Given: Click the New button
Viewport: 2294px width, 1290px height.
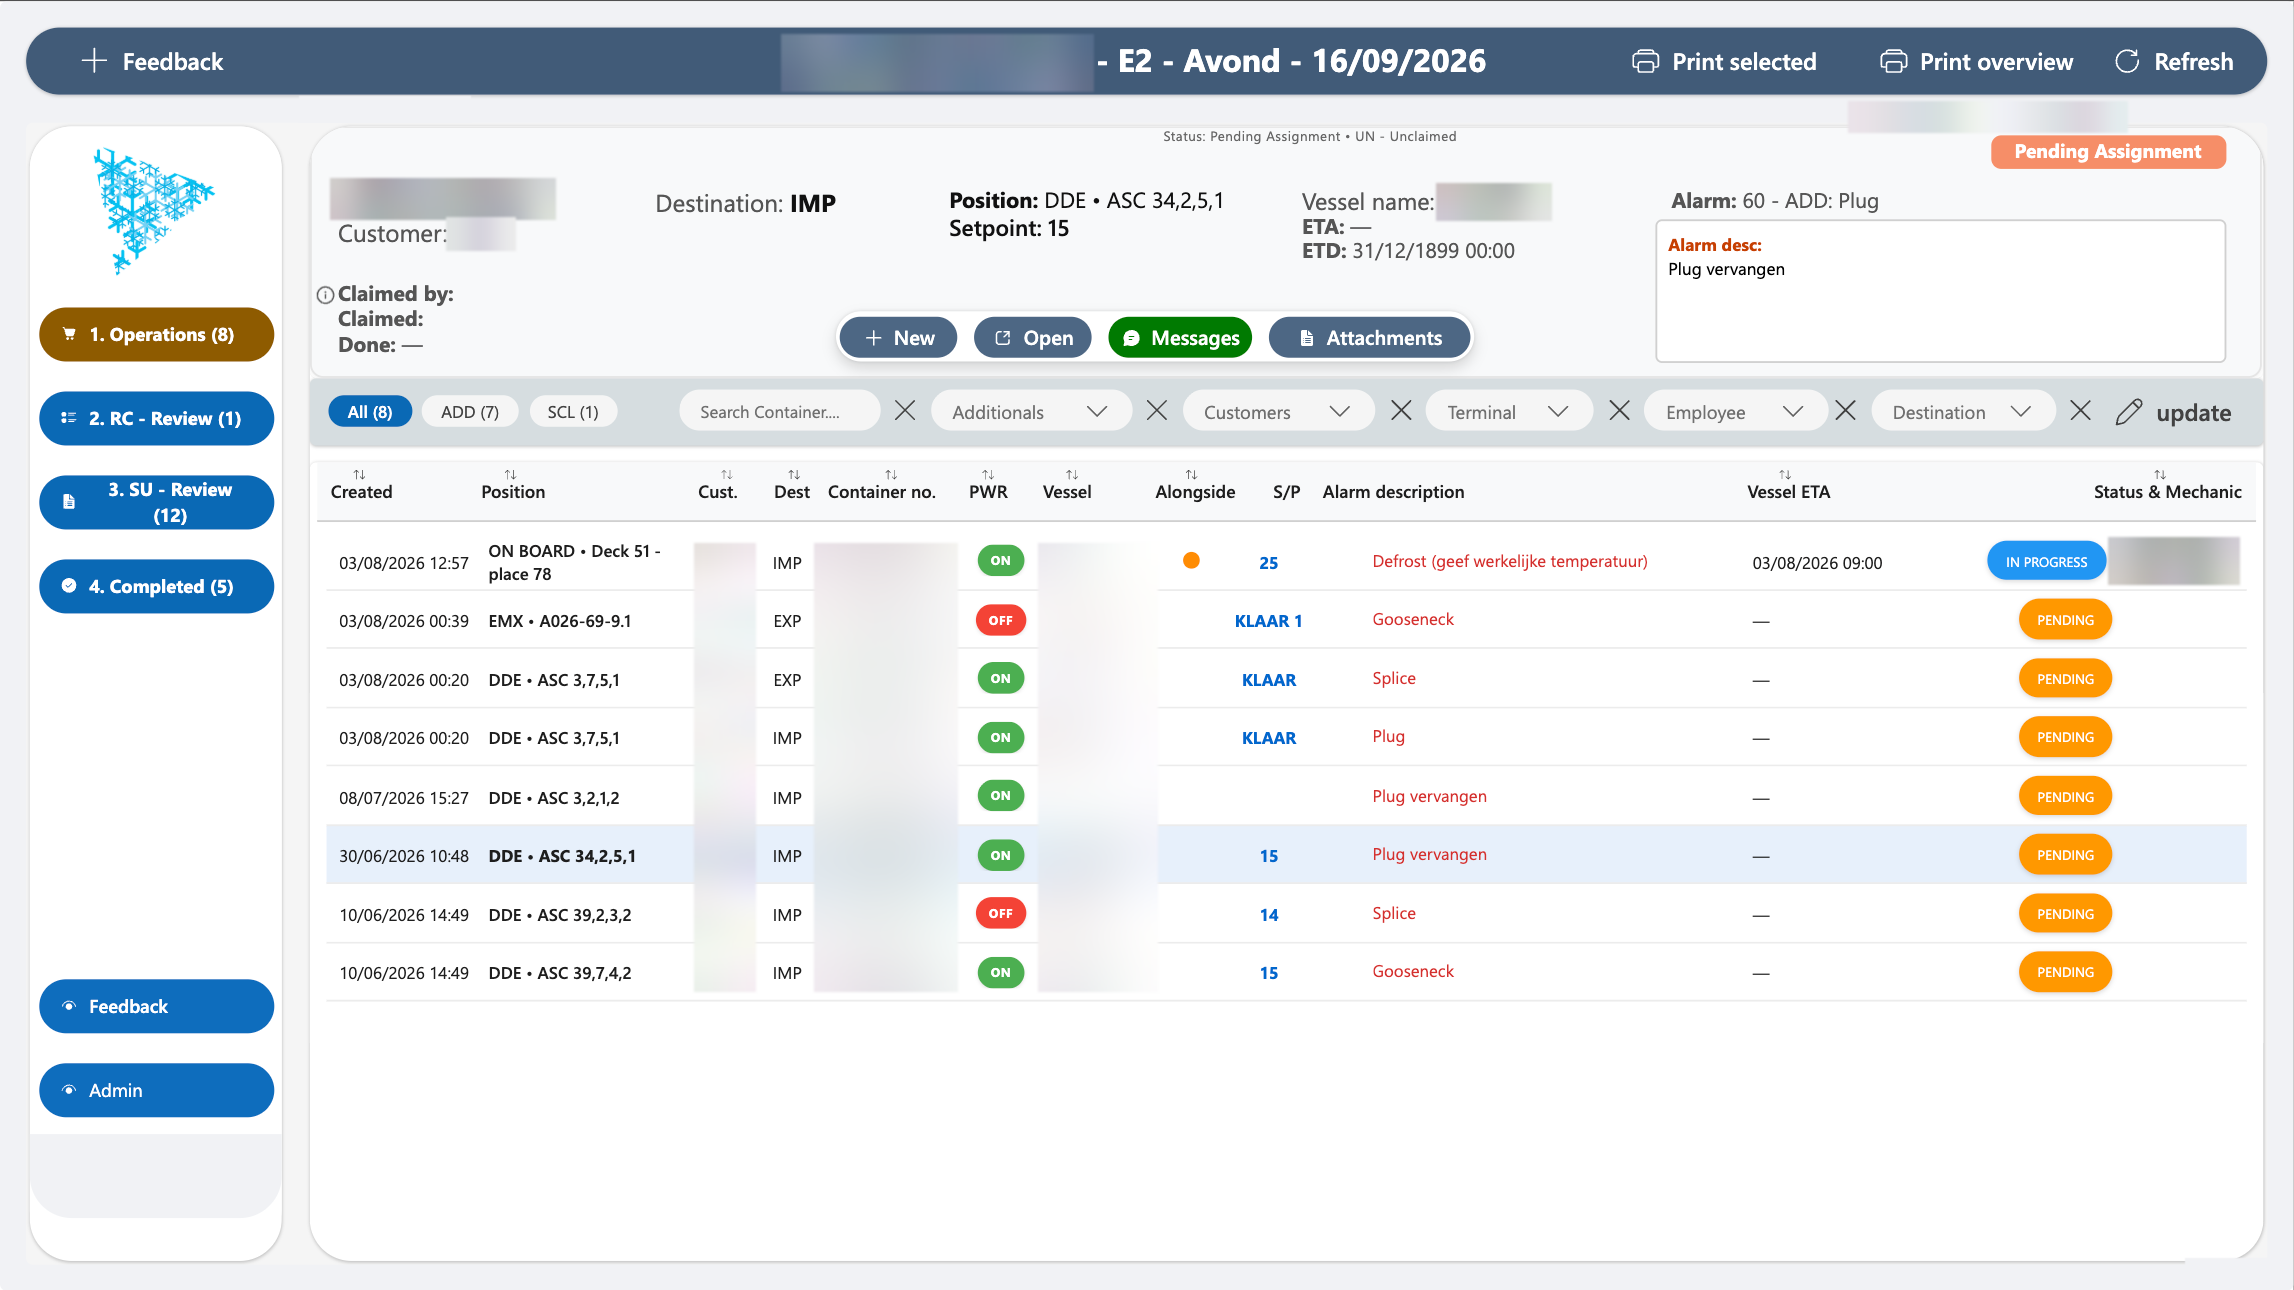Looking at the screenshot, I should click(898, 338).
